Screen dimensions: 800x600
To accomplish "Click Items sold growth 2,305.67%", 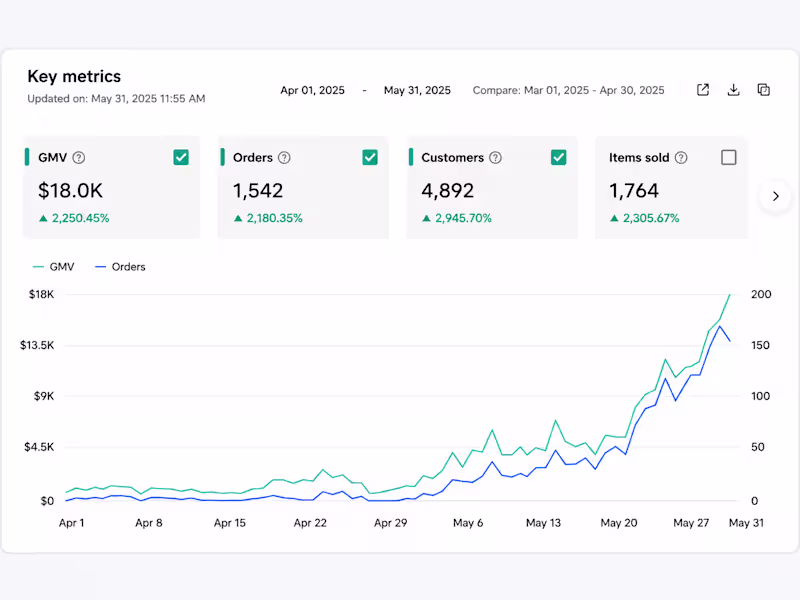I will pos(645,218).
